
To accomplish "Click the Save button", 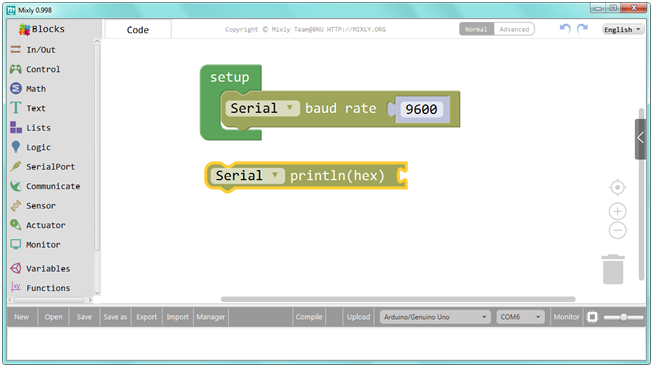I will (x=84, y=317).
